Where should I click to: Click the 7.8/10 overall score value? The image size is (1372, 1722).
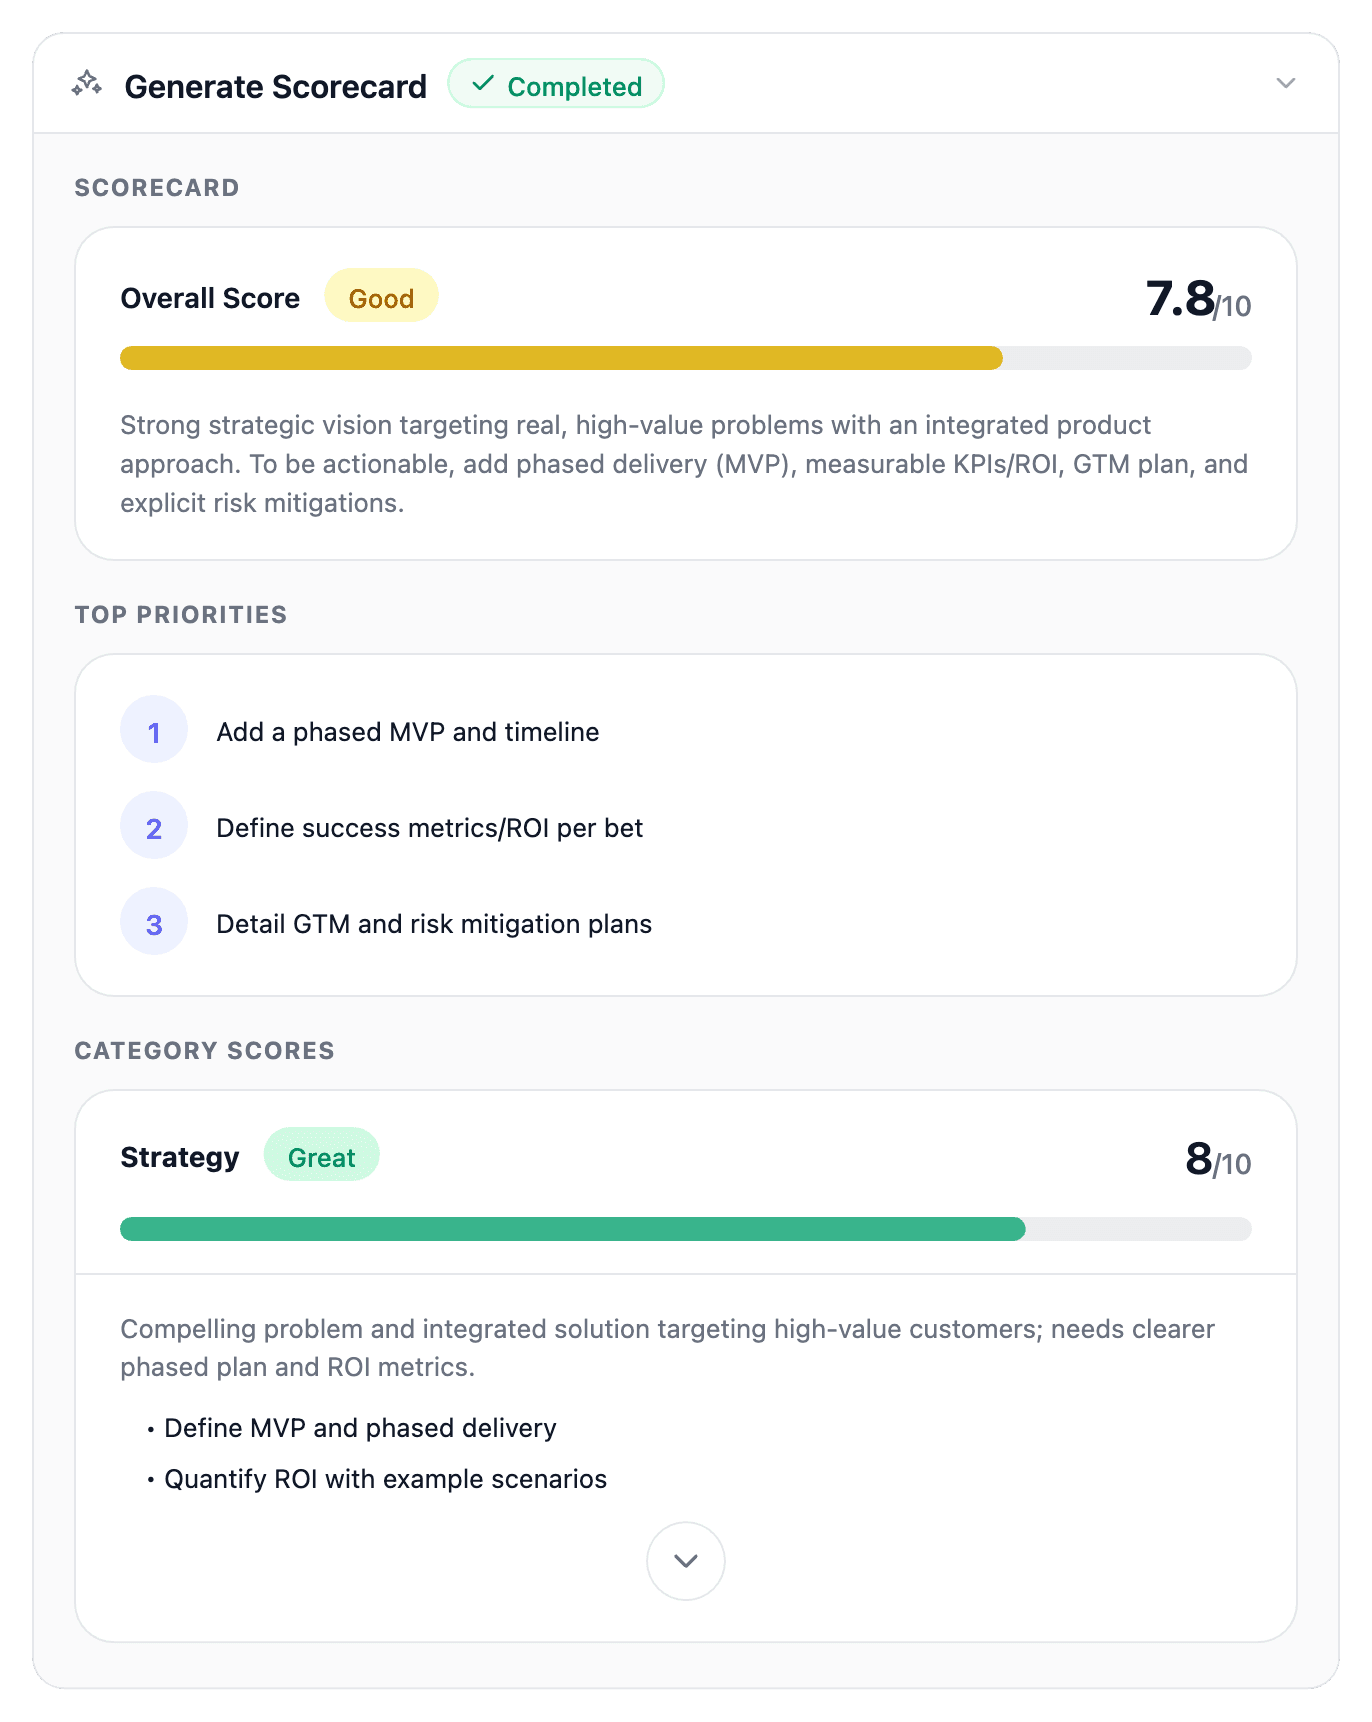[x=1198, y=298]
